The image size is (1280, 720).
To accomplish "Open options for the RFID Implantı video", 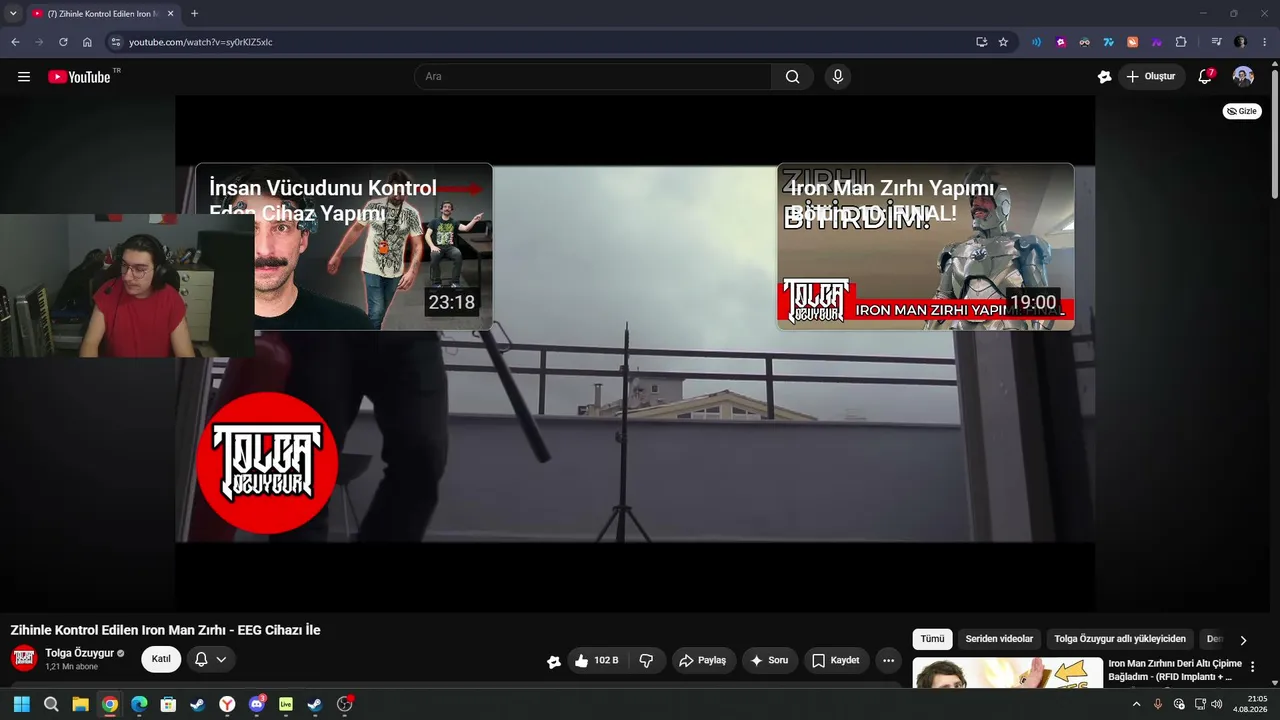I will point(1253,667).
